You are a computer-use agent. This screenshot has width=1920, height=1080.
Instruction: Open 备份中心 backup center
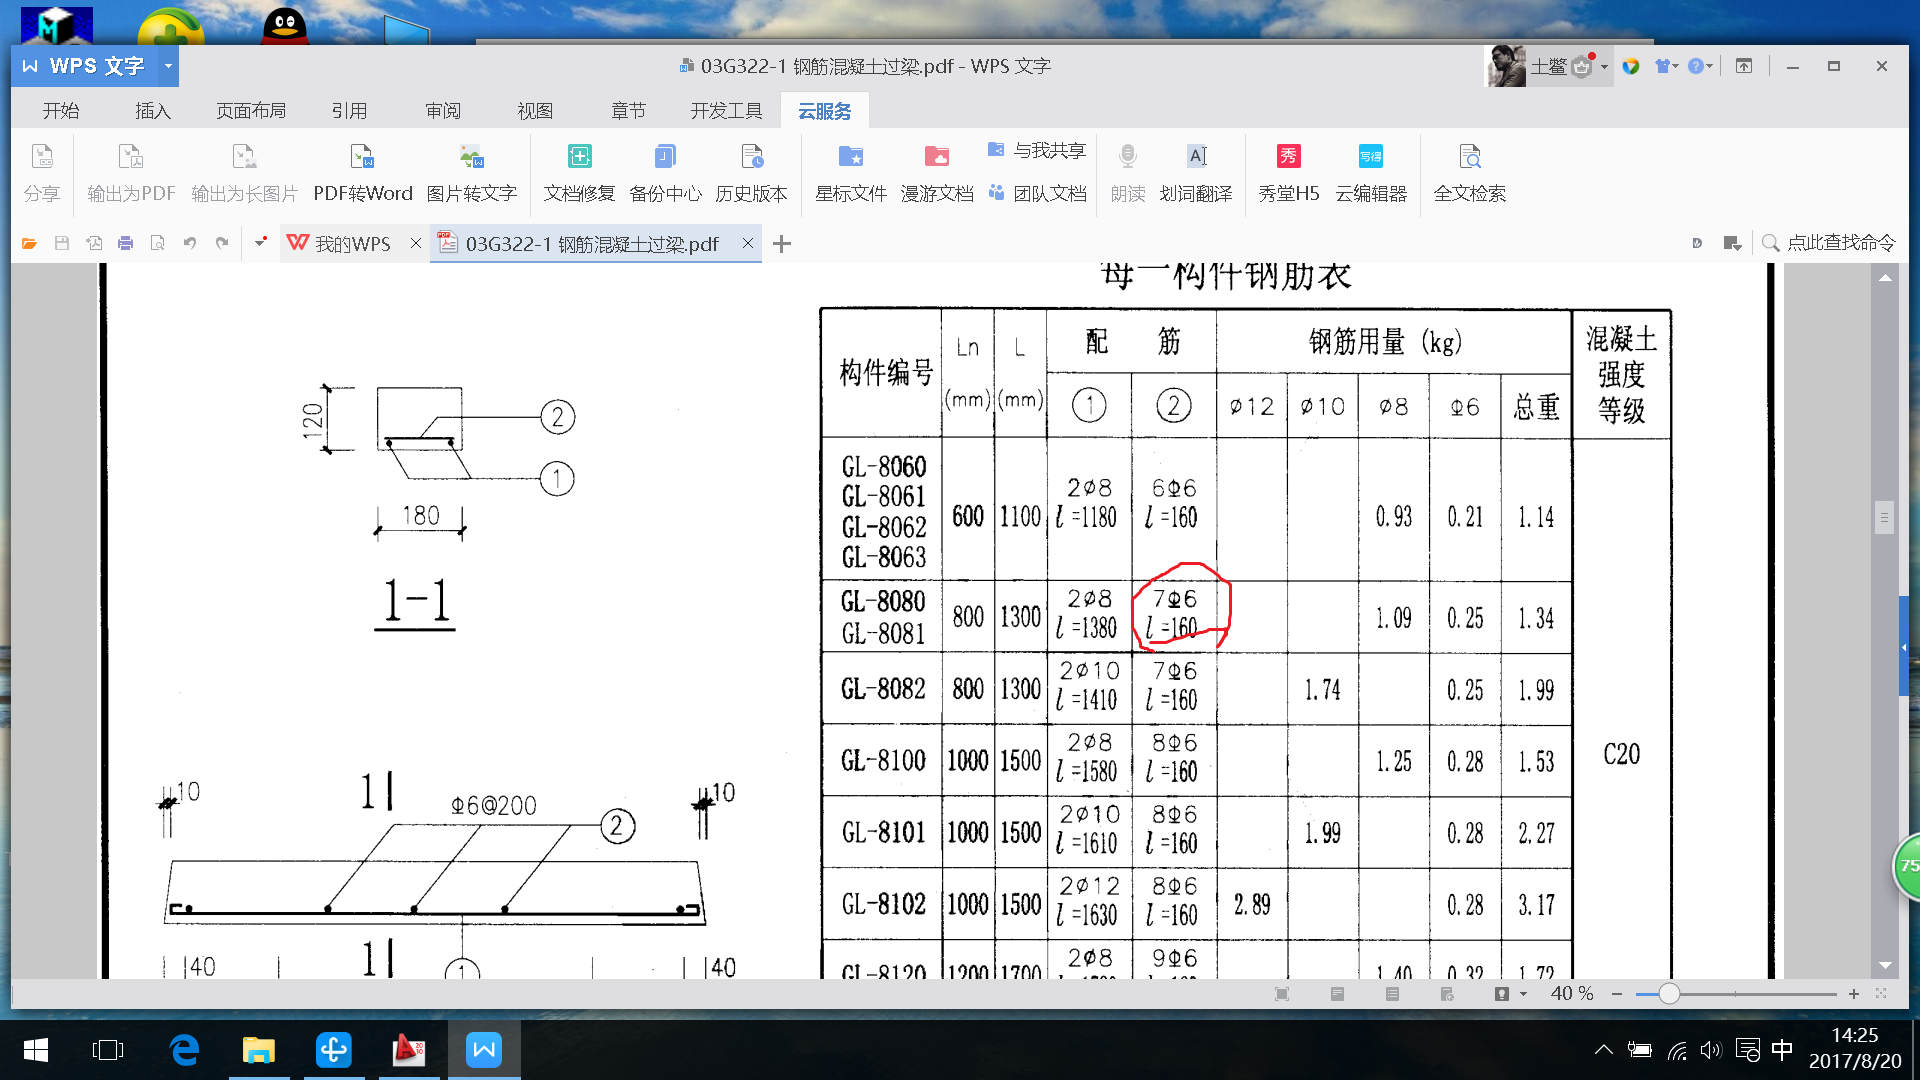click(665, 172)
